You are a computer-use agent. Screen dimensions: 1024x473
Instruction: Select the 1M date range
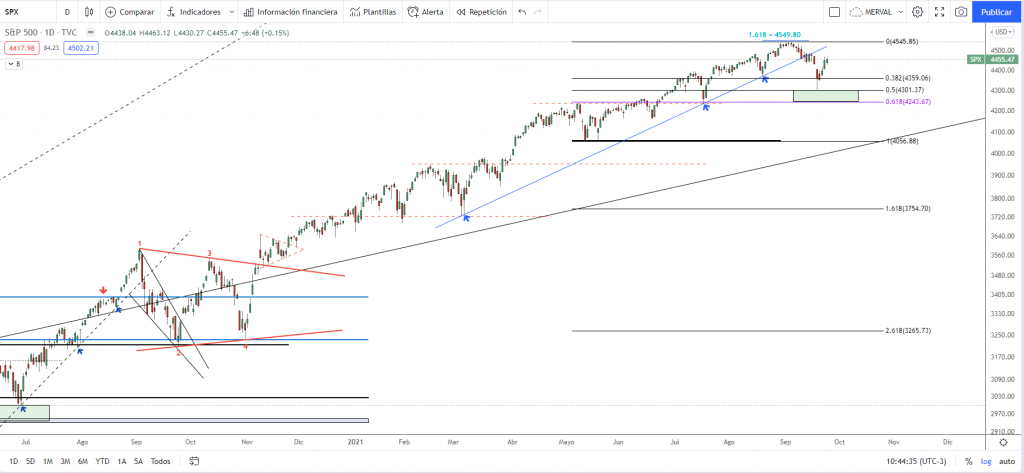48,461
